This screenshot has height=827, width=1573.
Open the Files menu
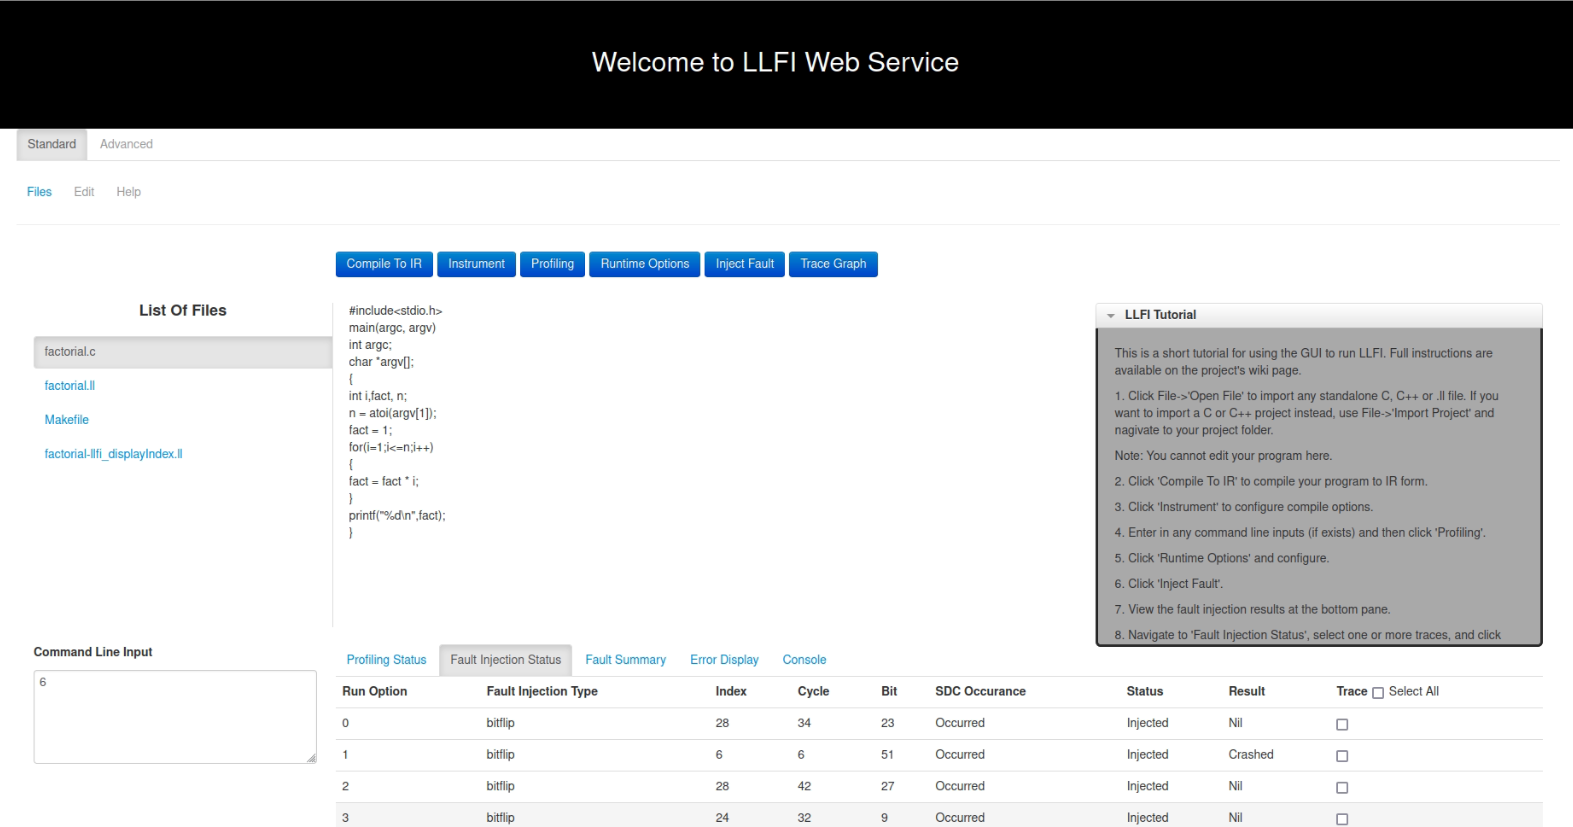point(39,192)
